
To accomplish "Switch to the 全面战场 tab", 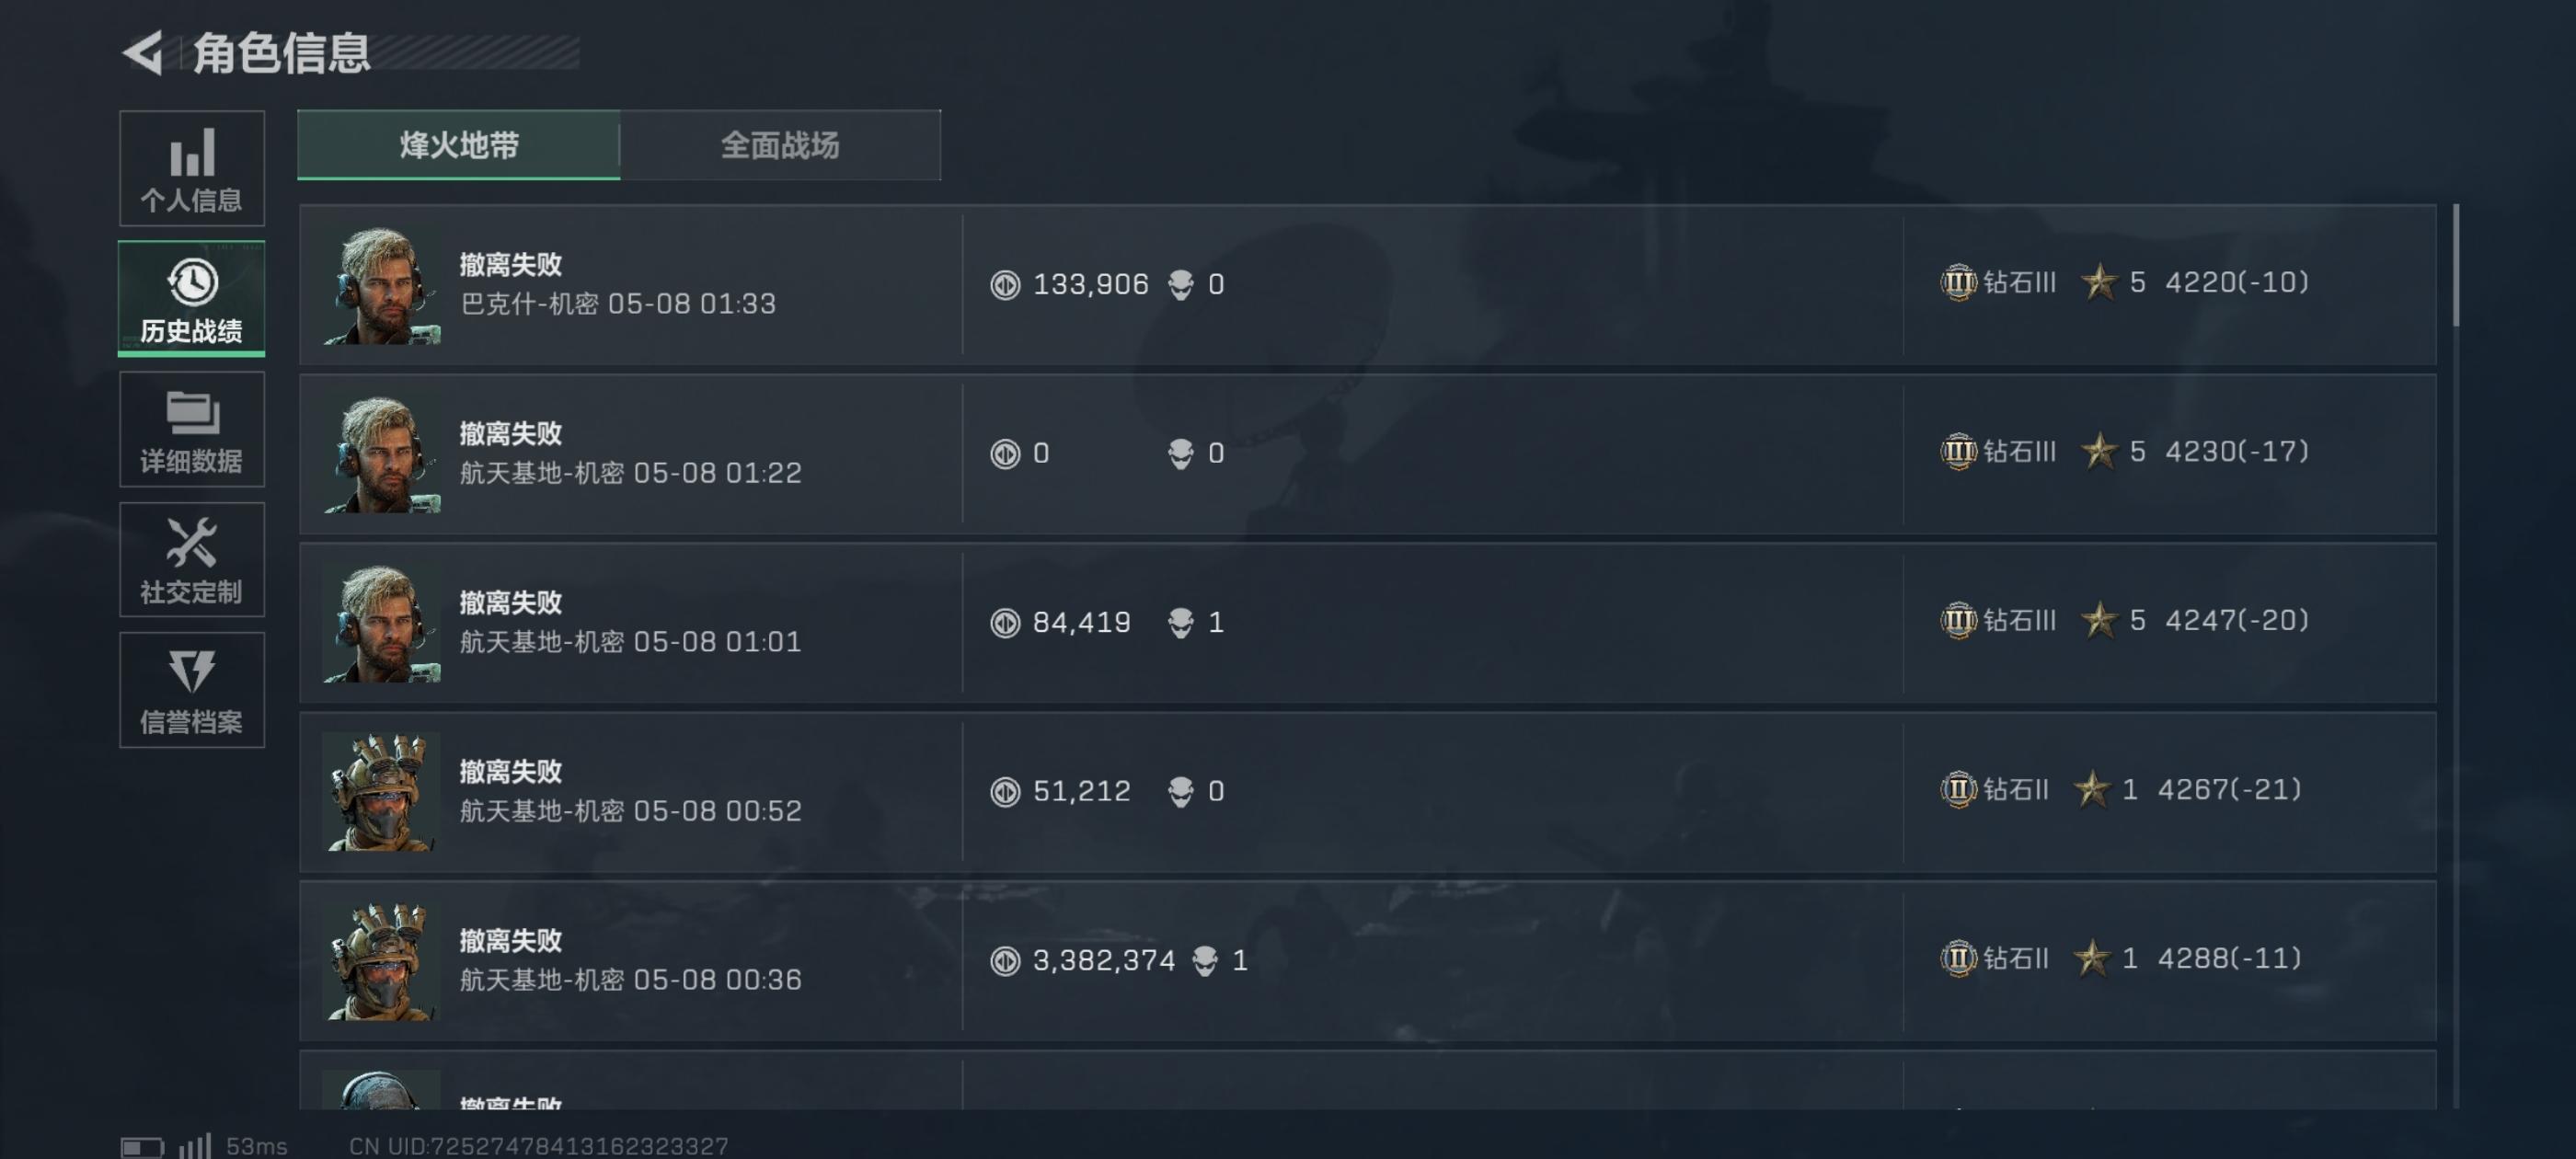I will 781,145.
